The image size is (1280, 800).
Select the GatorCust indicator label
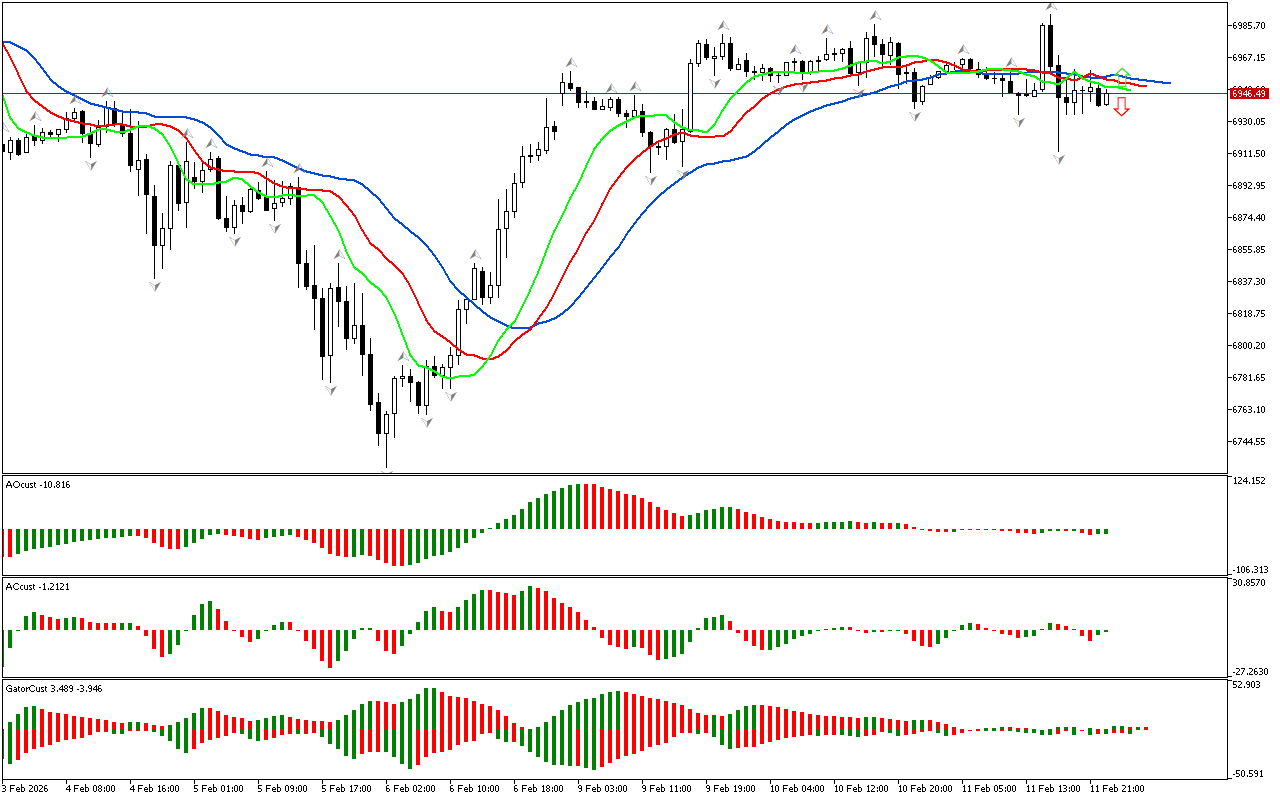tap(54, 688)
